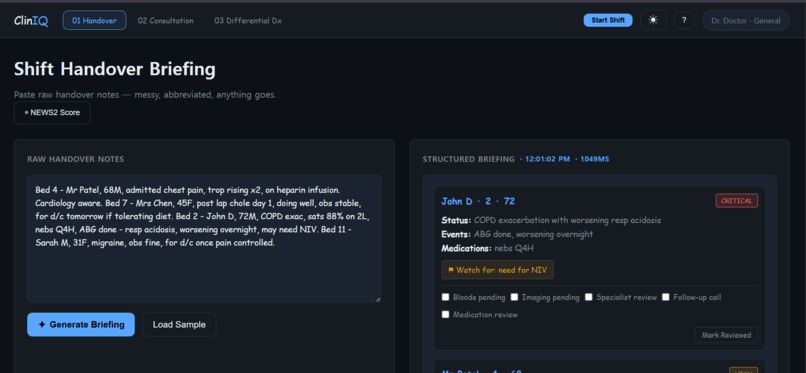This screenshot has height=373, width=806.
Task: Mark John D's card as reviewed
Action: (726, 335)
